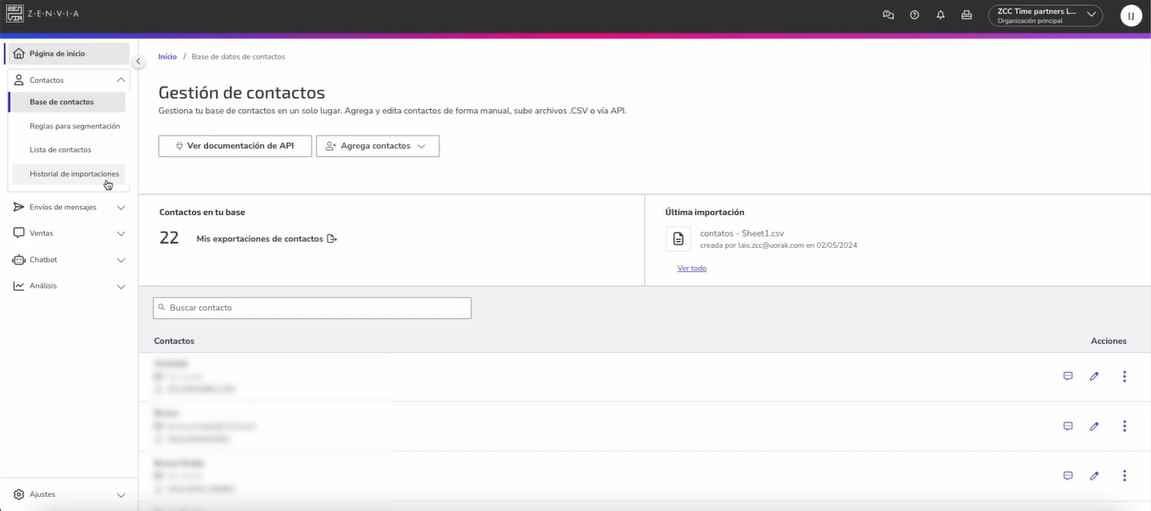Open Historial de importaciones

tap(69, 174)
